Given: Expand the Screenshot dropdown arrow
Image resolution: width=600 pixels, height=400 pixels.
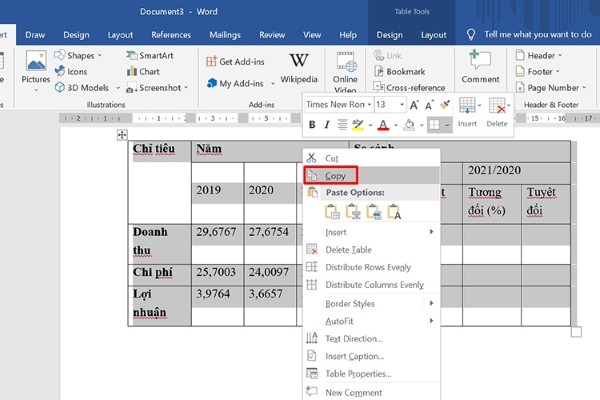Looking at the screenshot, I should pos(186,88).
